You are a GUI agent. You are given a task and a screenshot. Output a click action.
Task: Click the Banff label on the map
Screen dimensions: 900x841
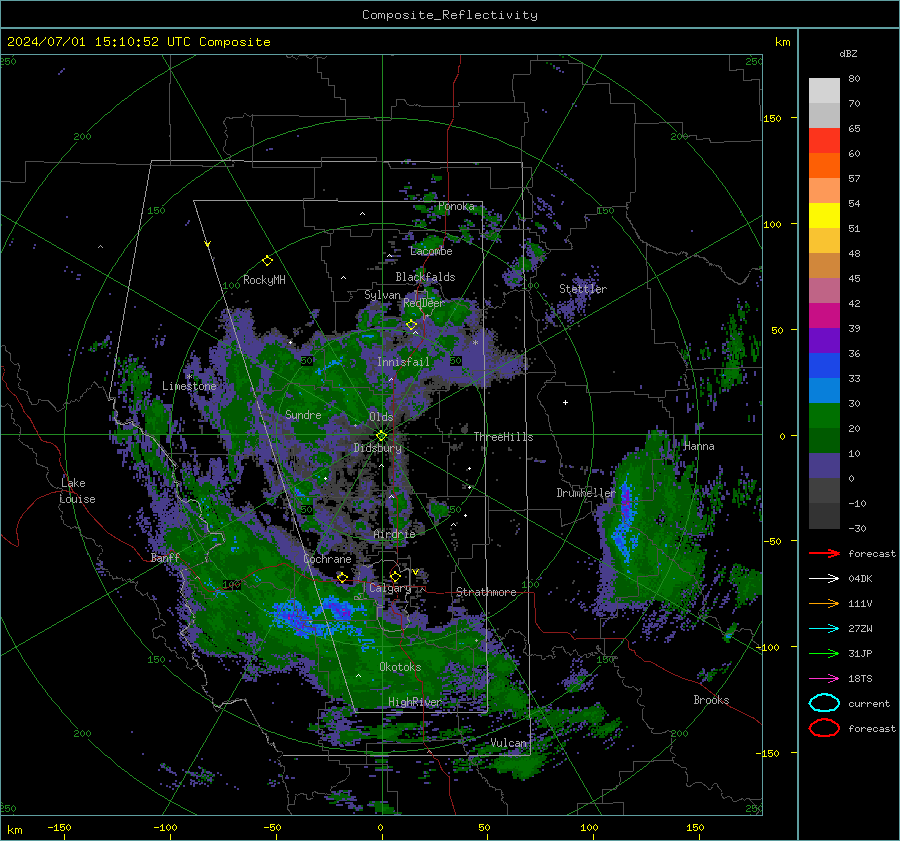pyautogui.click(x=165, y=558)
